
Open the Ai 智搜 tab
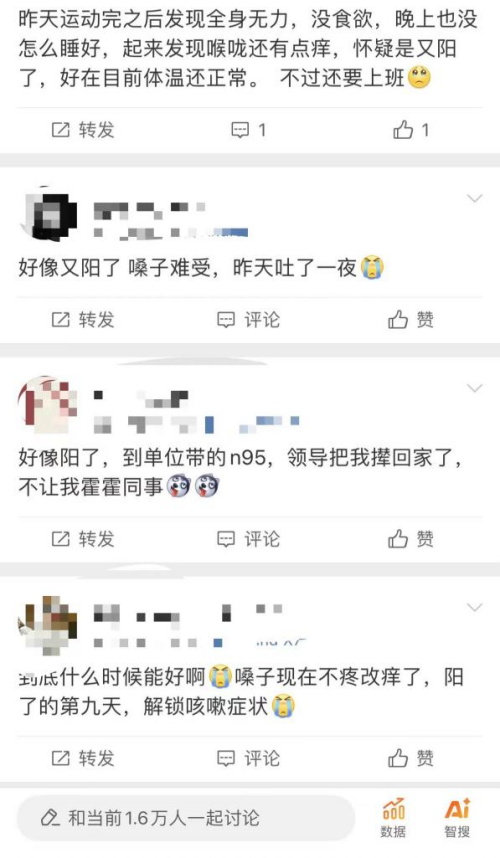[x=457, y=819]
